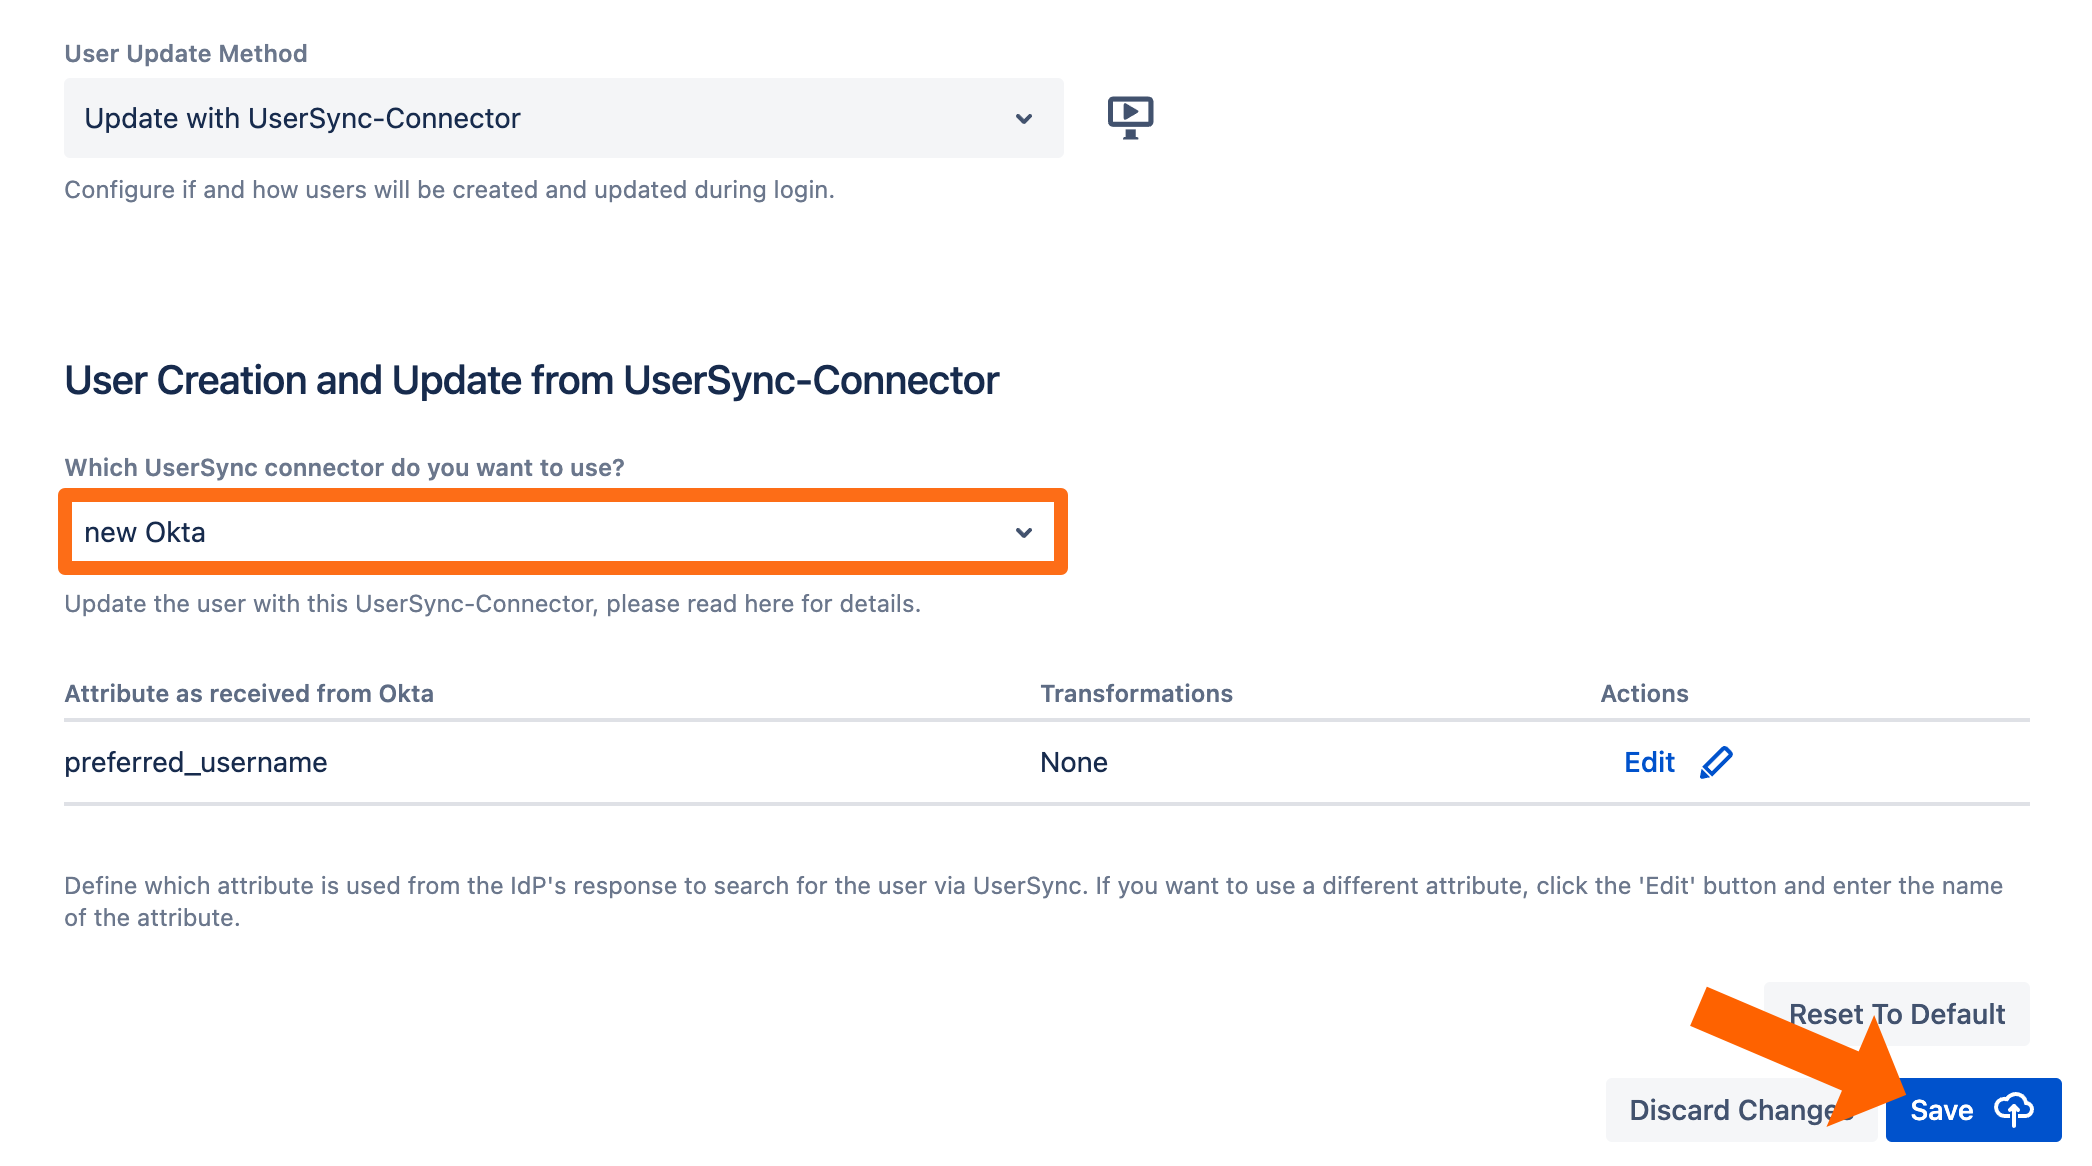
Task: Click the read here for details text
Action: click(x=802, y=603)
